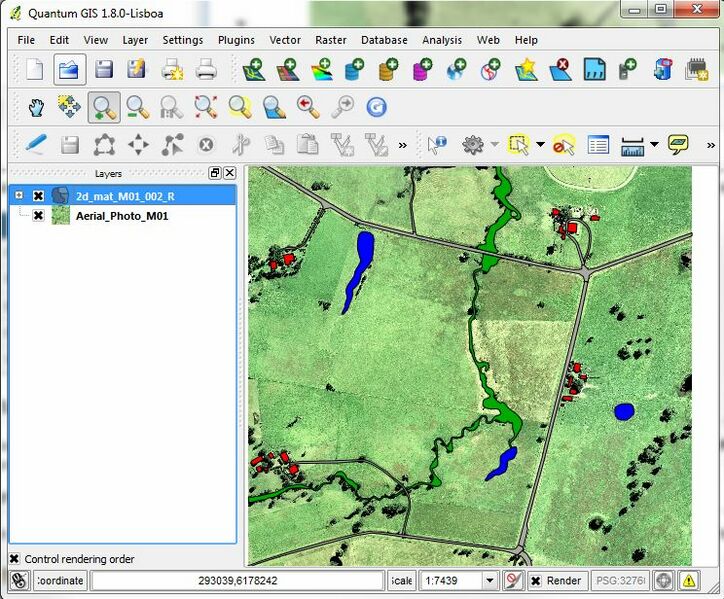Click the Save Project floppy icon
This screenshot has height=599, width=724.
pos(103,69)
